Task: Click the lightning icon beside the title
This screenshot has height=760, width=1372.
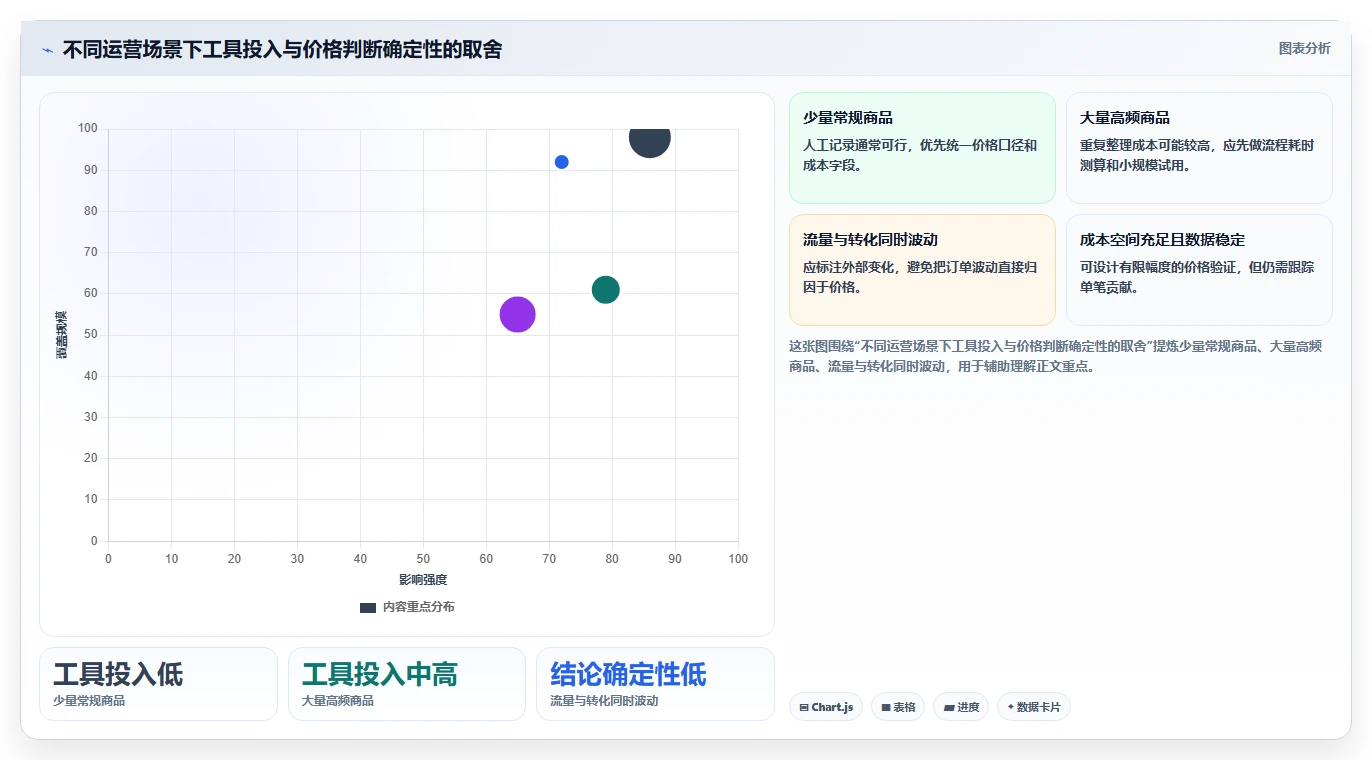Action: coord(48,50)
